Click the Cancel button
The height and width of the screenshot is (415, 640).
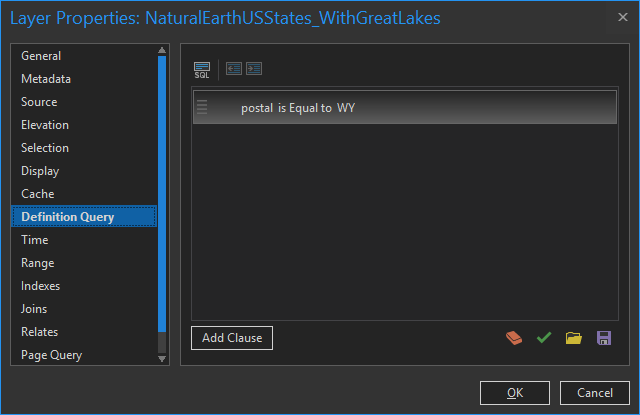coord(595,393)
